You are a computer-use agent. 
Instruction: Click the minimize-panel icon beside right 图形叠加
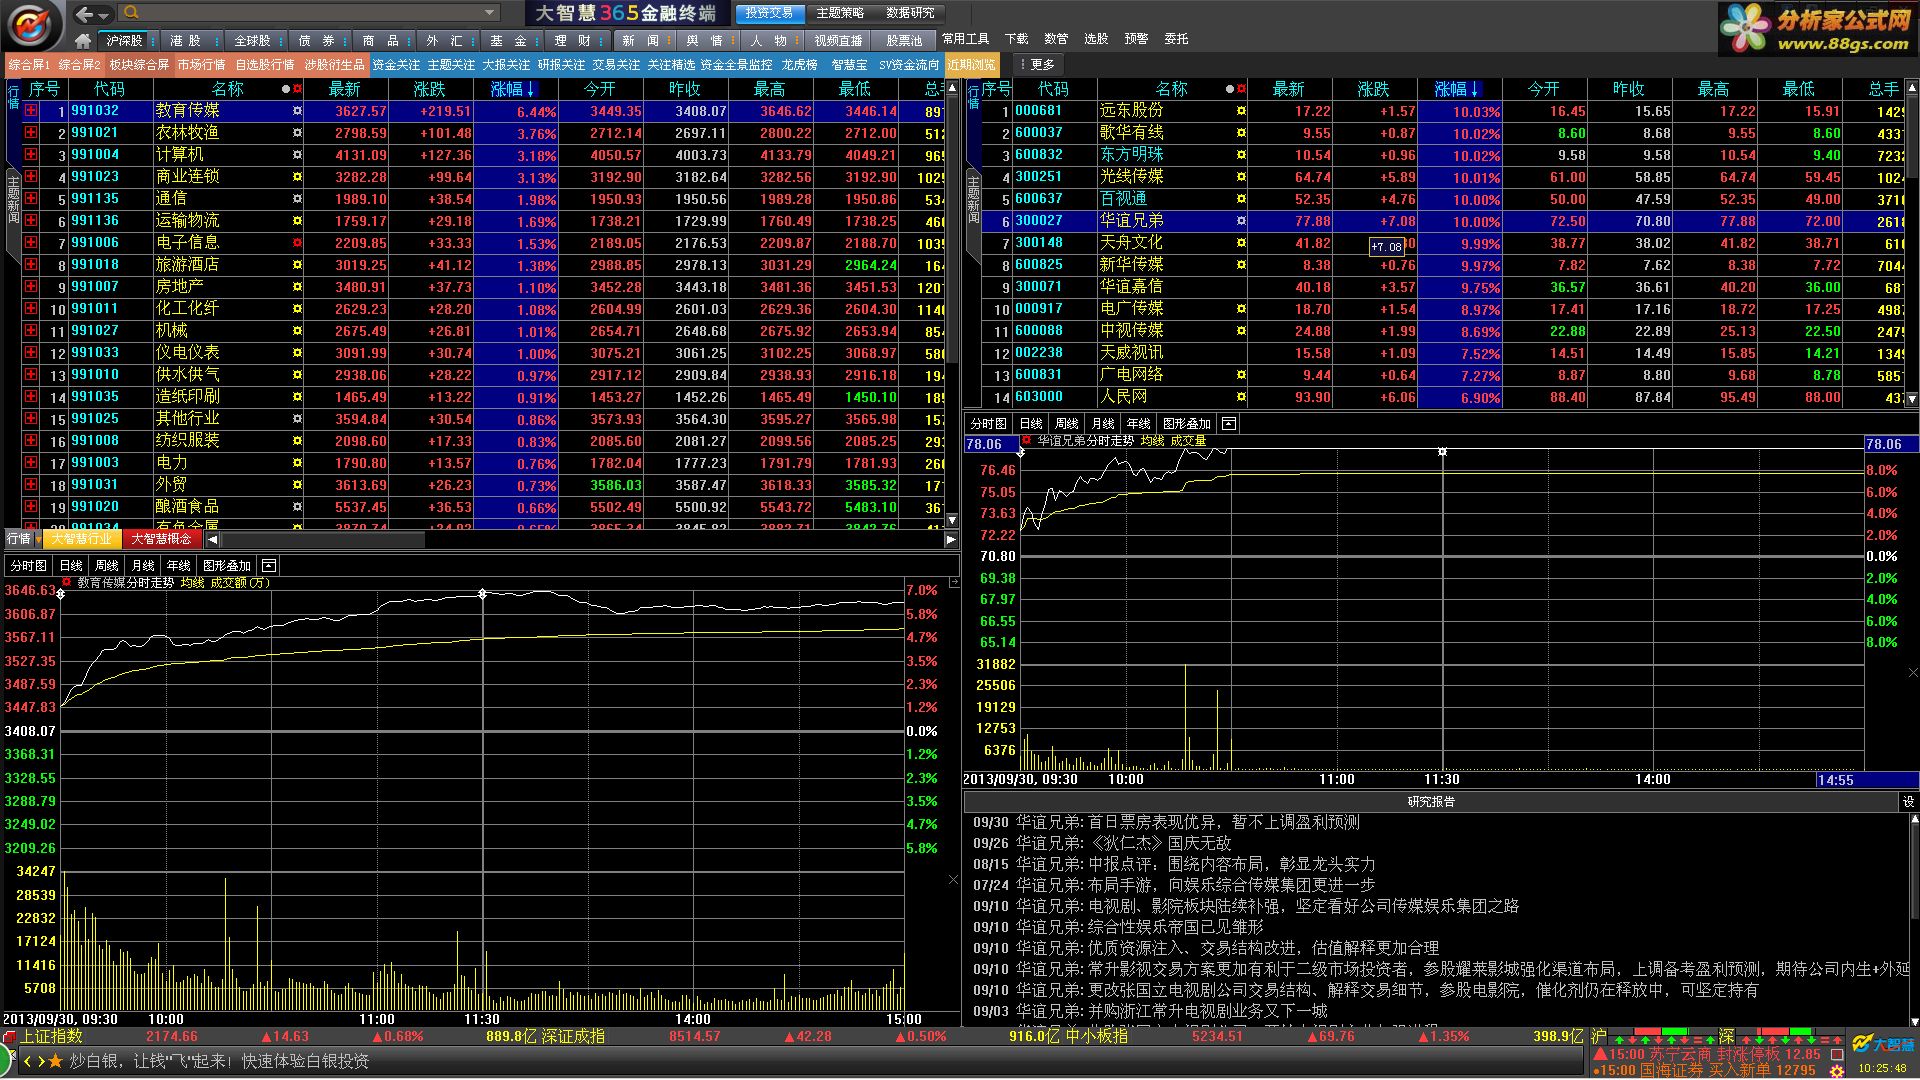(x=1229, y=424)
